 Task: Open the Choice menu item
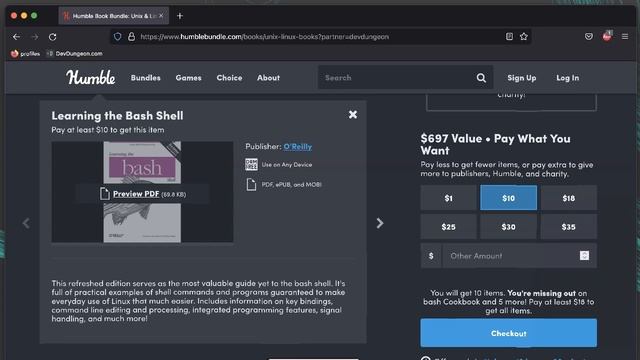tap(229, 78)
